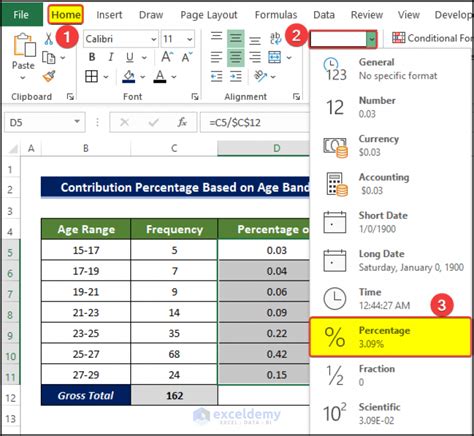Screen dimensions: 474x436
Task: Switch to the Insert tab
Action: coord(109,15)
